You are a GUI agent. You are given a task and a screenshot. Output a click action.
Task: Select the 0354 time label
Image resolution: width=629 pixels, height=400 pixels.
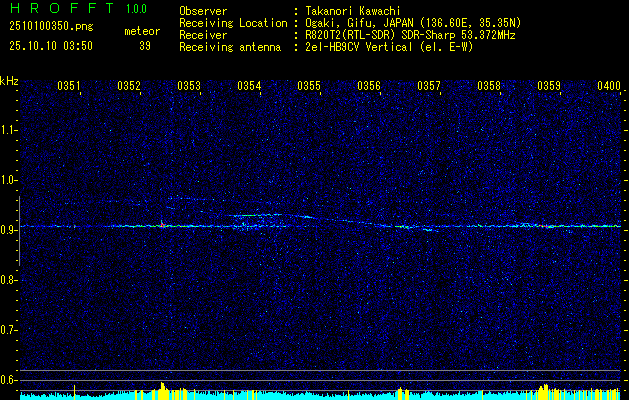pos(249,85)
